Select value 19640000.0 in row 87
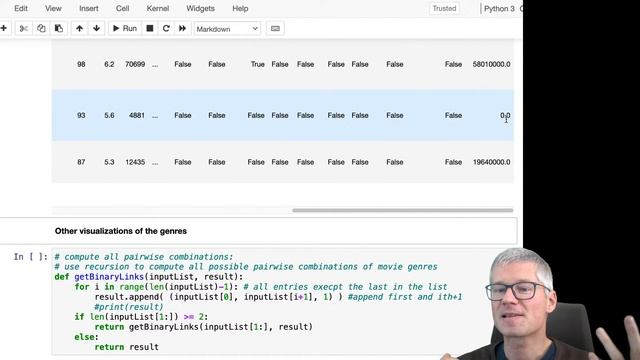This screenshot has width=640, height=360. [x=491, y=162]
